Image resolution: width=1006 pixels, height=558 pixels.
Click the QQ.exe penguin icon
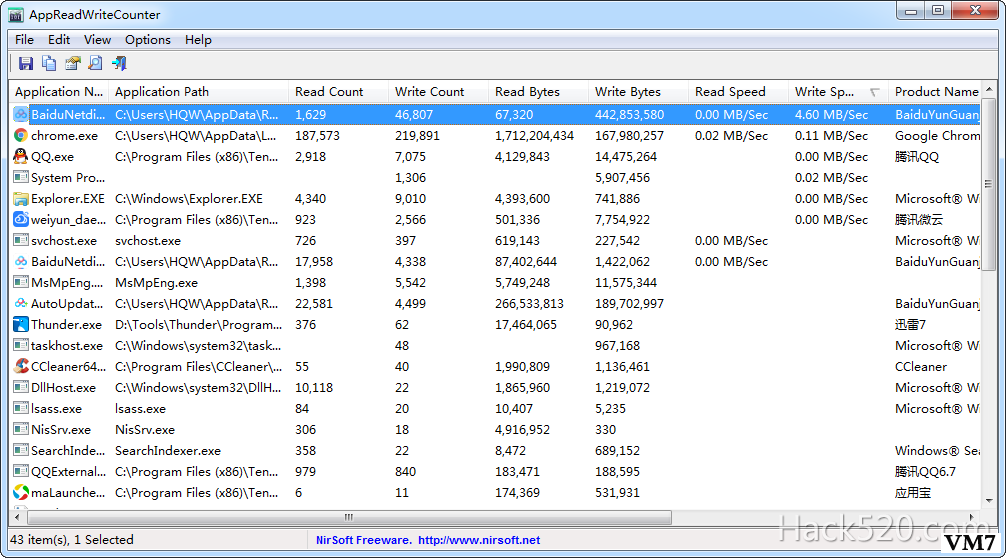point(21,156)
